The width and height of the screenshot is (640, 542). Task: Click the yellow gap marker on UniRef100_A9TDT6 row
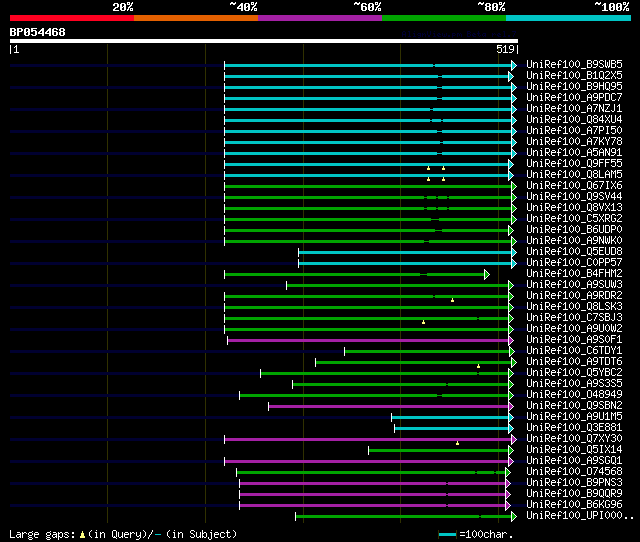coord(478,367)
